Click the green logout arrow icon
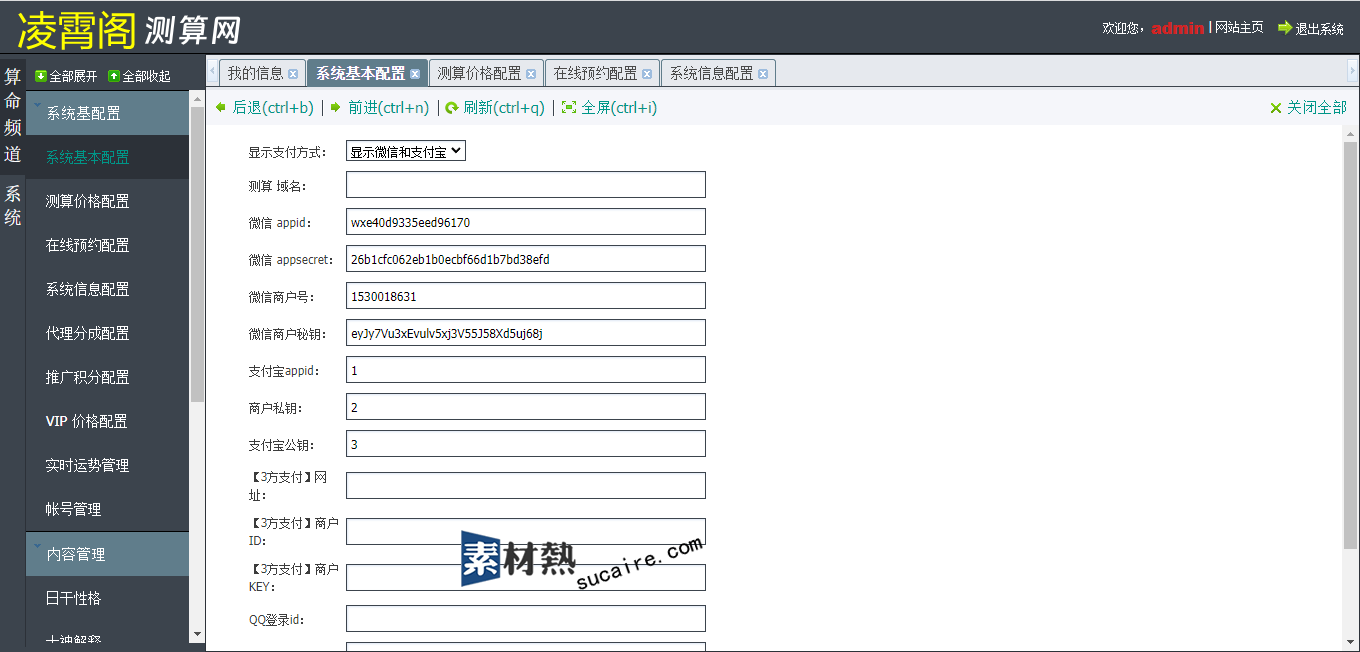This screenshot has width=1360, height=652. [1285, 28]
